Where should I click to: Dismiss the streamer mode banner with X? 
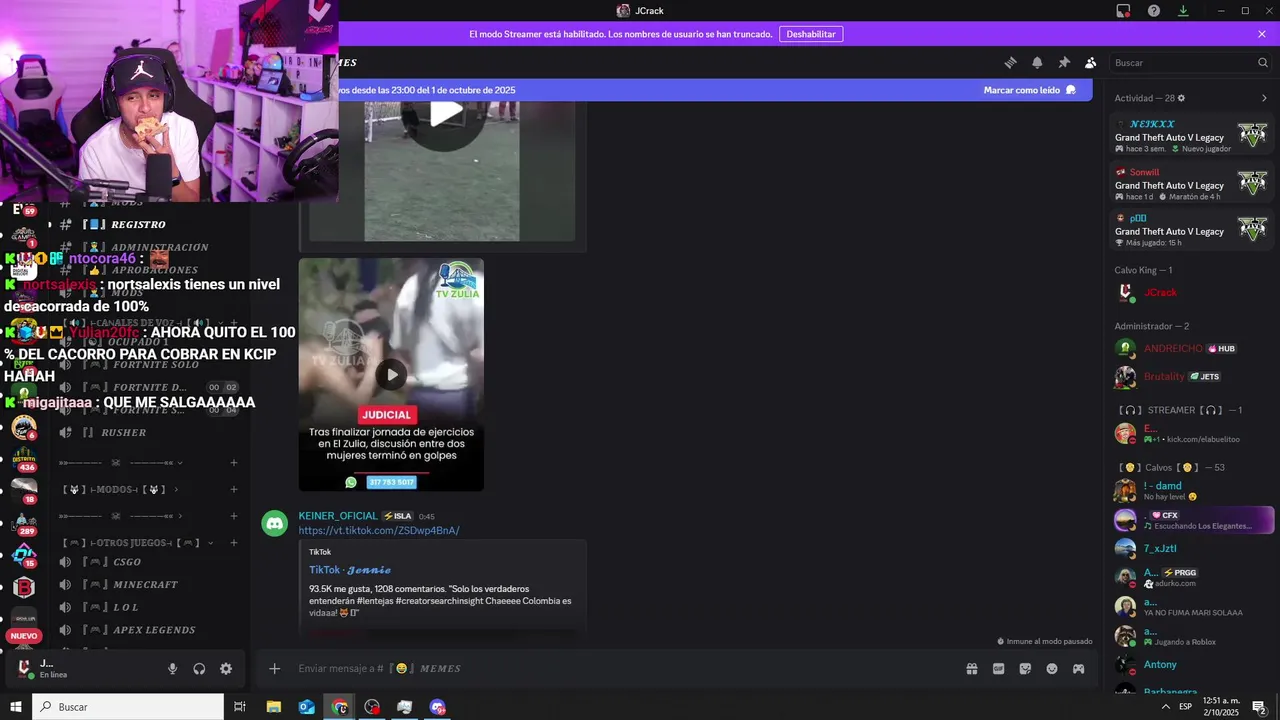tap(1262, 34)
